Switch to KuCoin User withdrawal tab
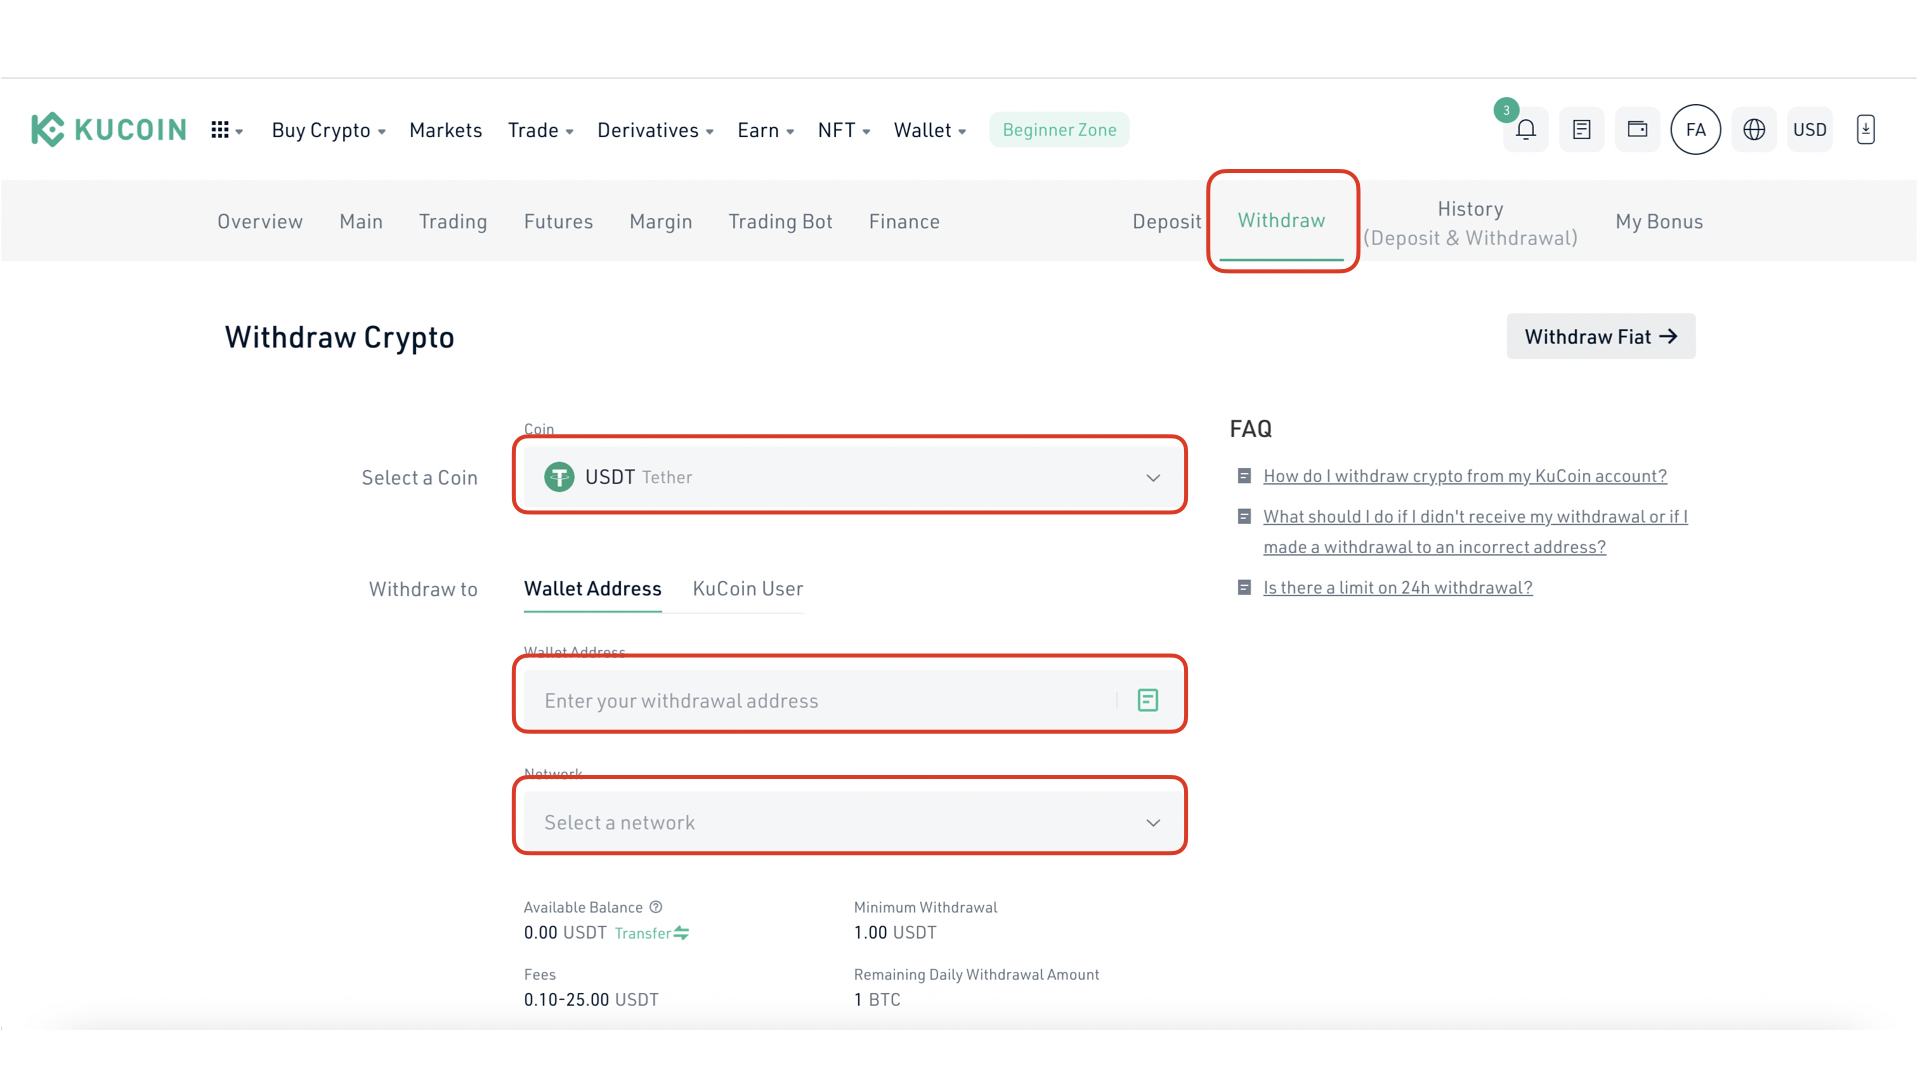 [748, 588]
